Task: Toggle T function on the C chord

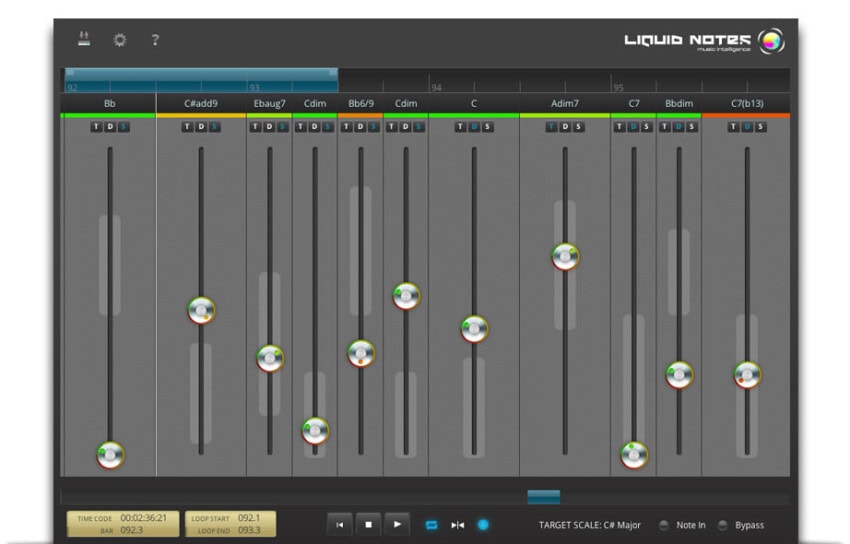Action: click(x=461, y=127)
